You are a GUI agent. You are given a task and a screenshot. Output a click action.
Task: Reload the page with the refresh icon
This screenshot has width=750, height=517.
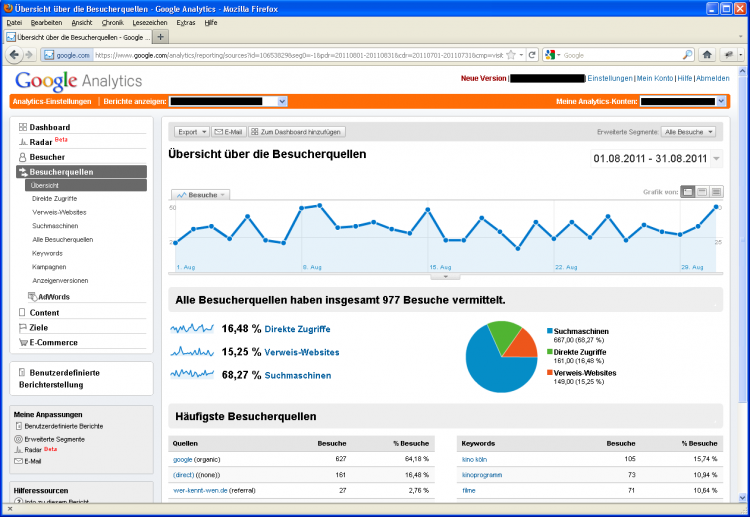pos(532,55)
